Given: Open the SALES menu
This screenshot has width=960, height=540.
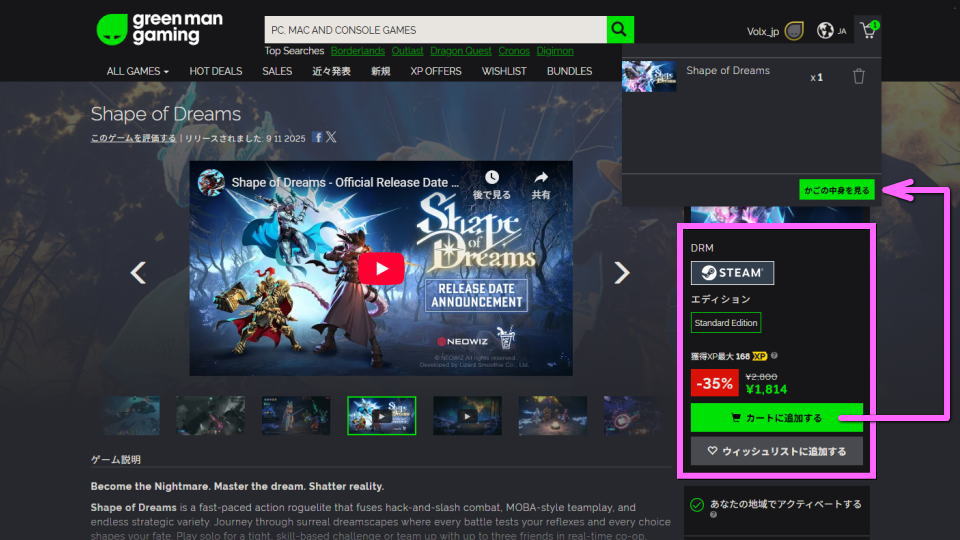Looking at the screenshot, I should tap(277, 71).
